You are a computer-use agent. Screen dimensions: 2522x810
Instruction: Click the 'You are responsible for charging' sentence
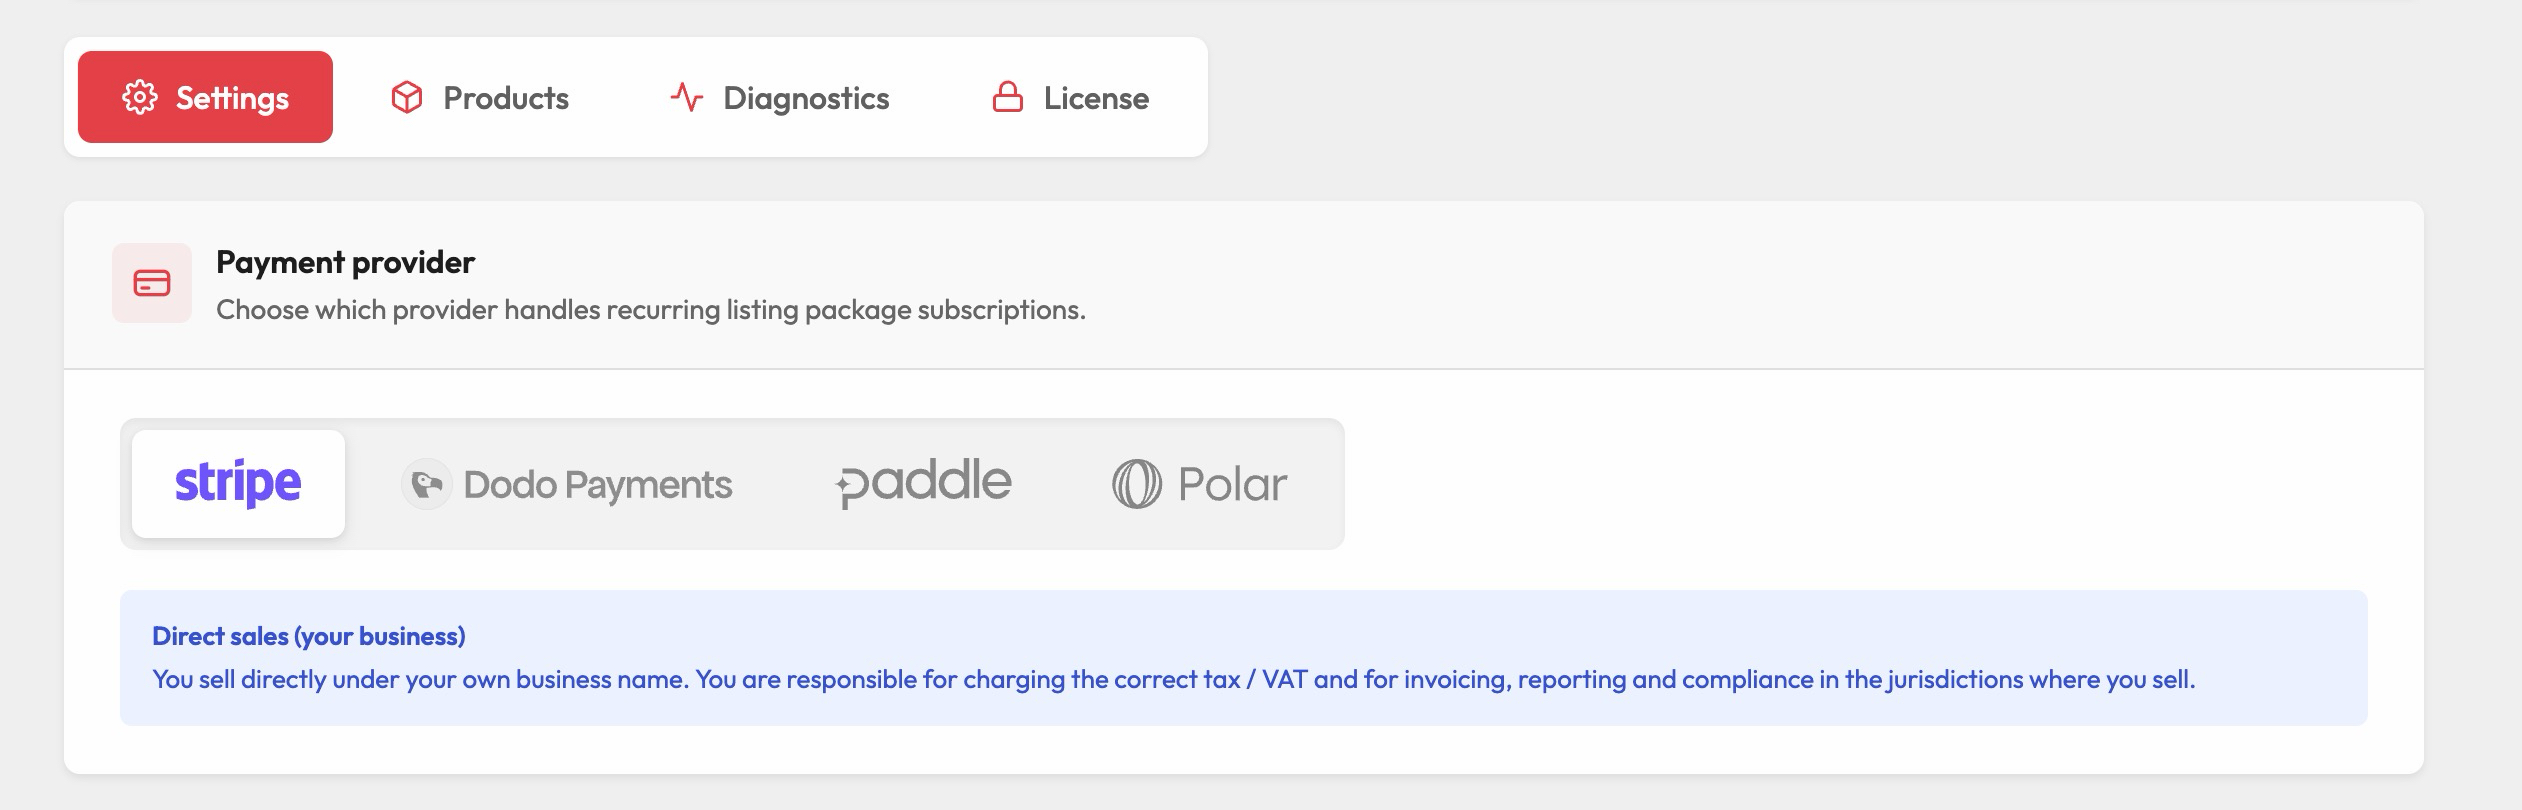1445,679
